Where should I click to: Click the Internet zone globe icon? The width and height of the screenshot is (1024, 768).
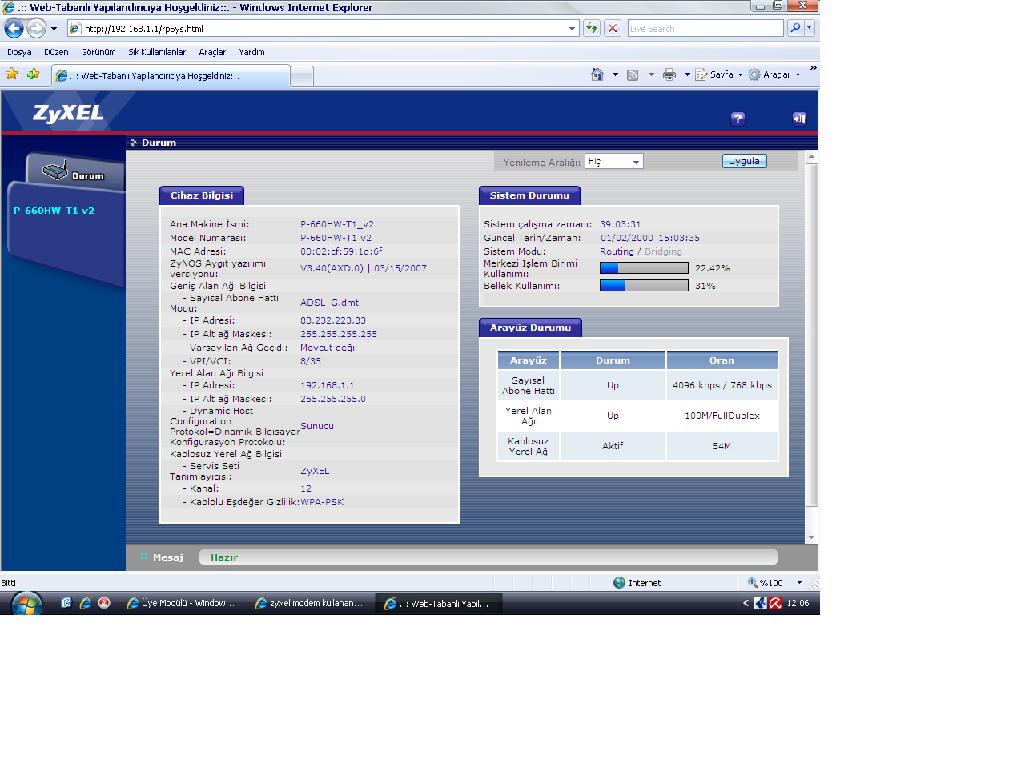click(x=619, y=583)
